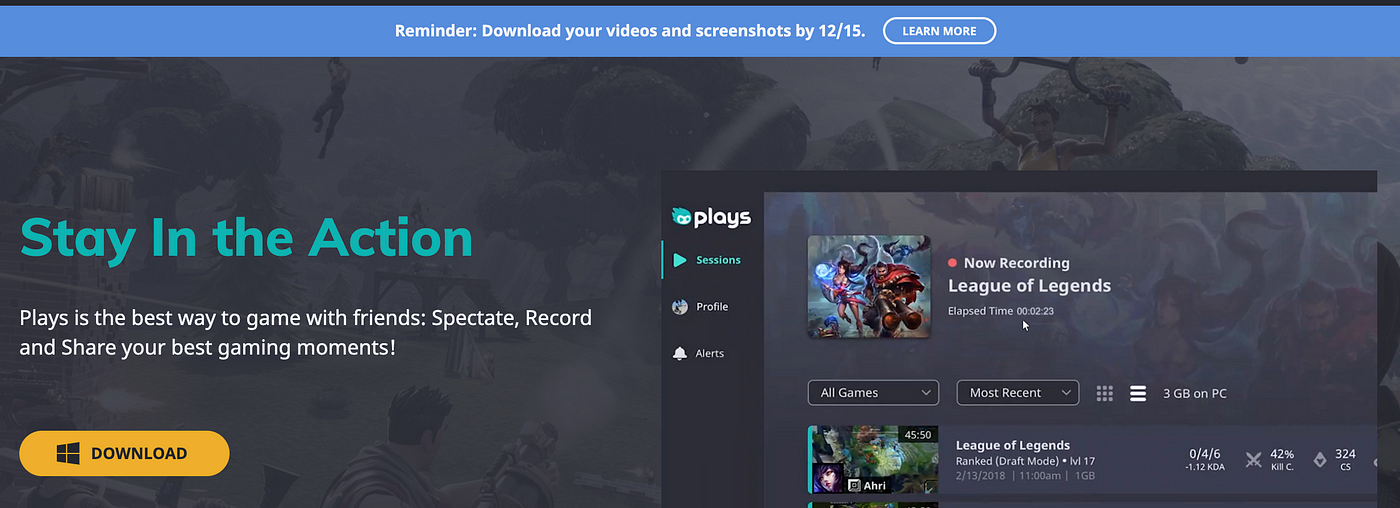Open the 45:50 League of Legends session thumbnail
Screen dimensions: 1400x508
(873, 460)
